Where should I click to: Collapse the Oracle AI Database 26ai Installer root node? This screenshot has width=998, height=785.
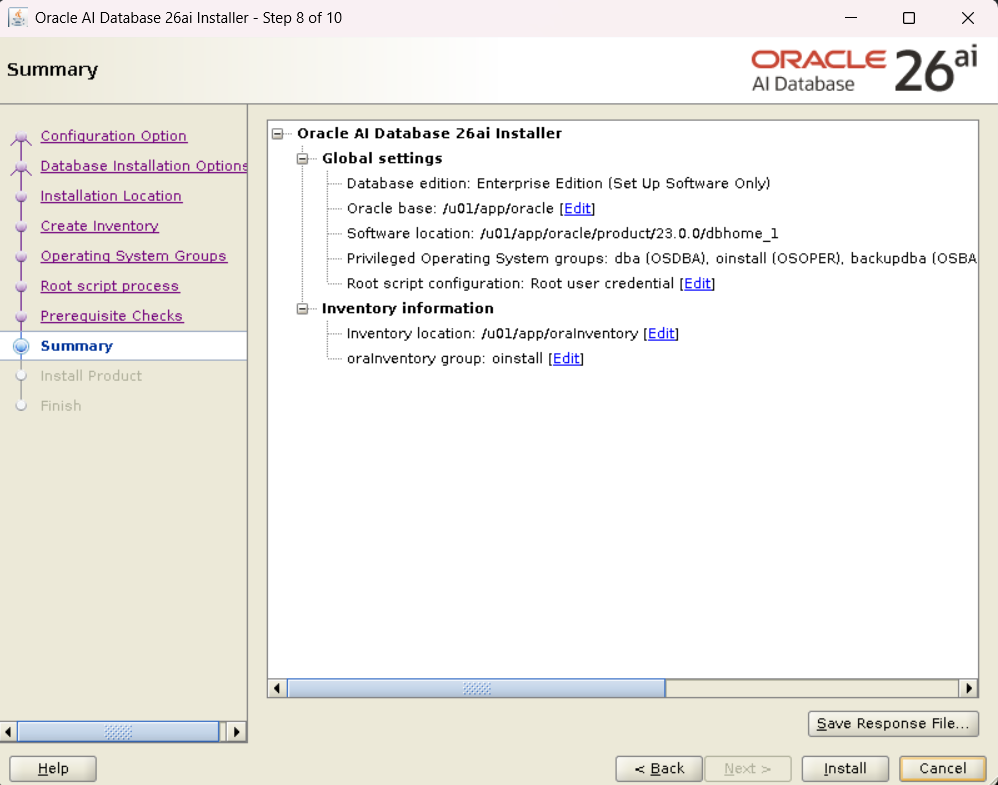[277, 133]
